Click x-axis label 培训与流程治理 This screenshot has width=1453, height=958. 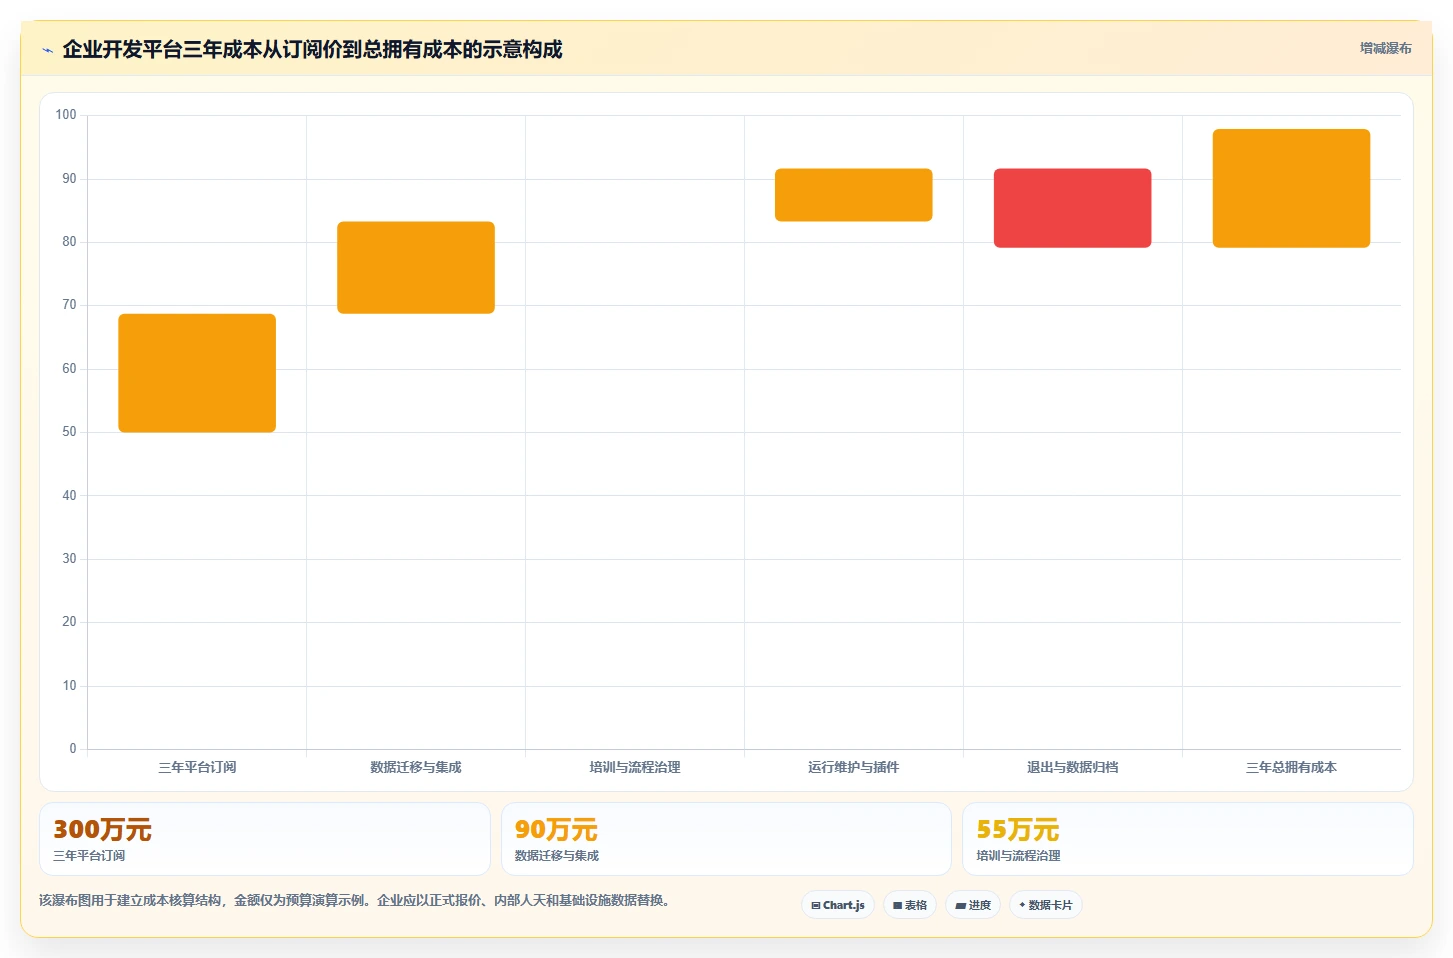(x=635, y=767)
